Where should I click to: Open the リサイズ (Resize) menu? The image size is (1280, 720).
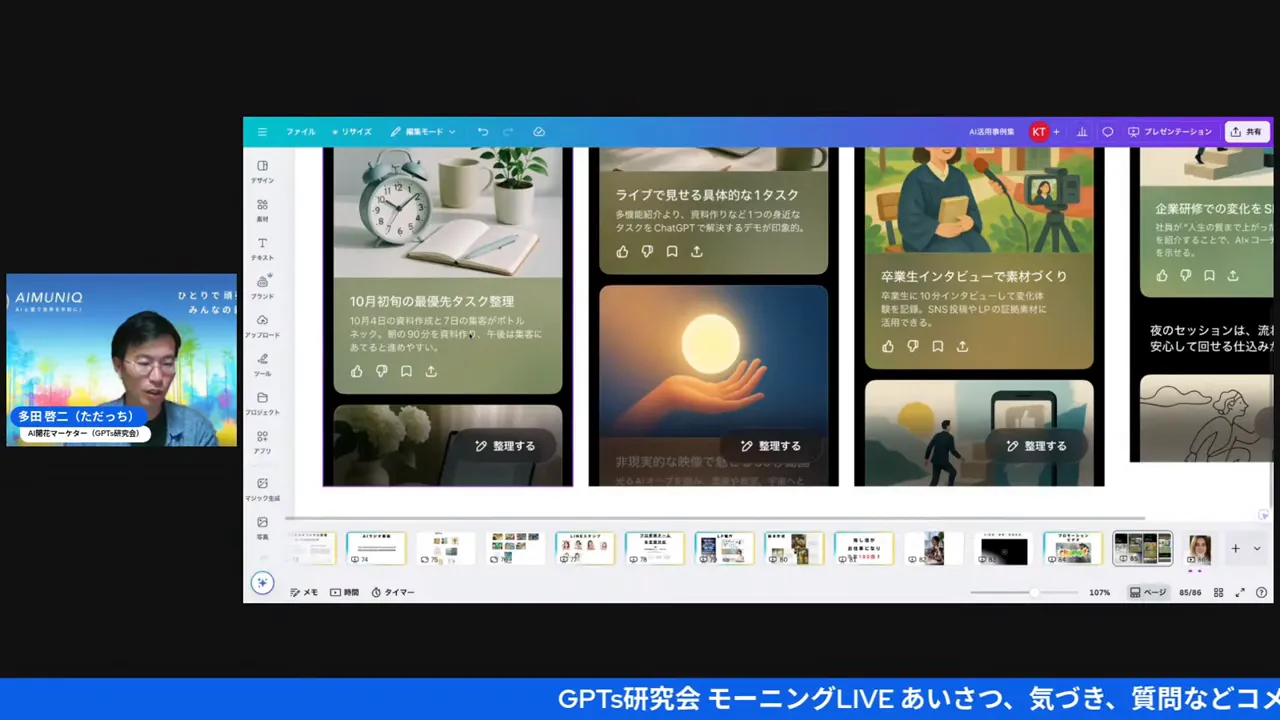[x=352, y=132]
